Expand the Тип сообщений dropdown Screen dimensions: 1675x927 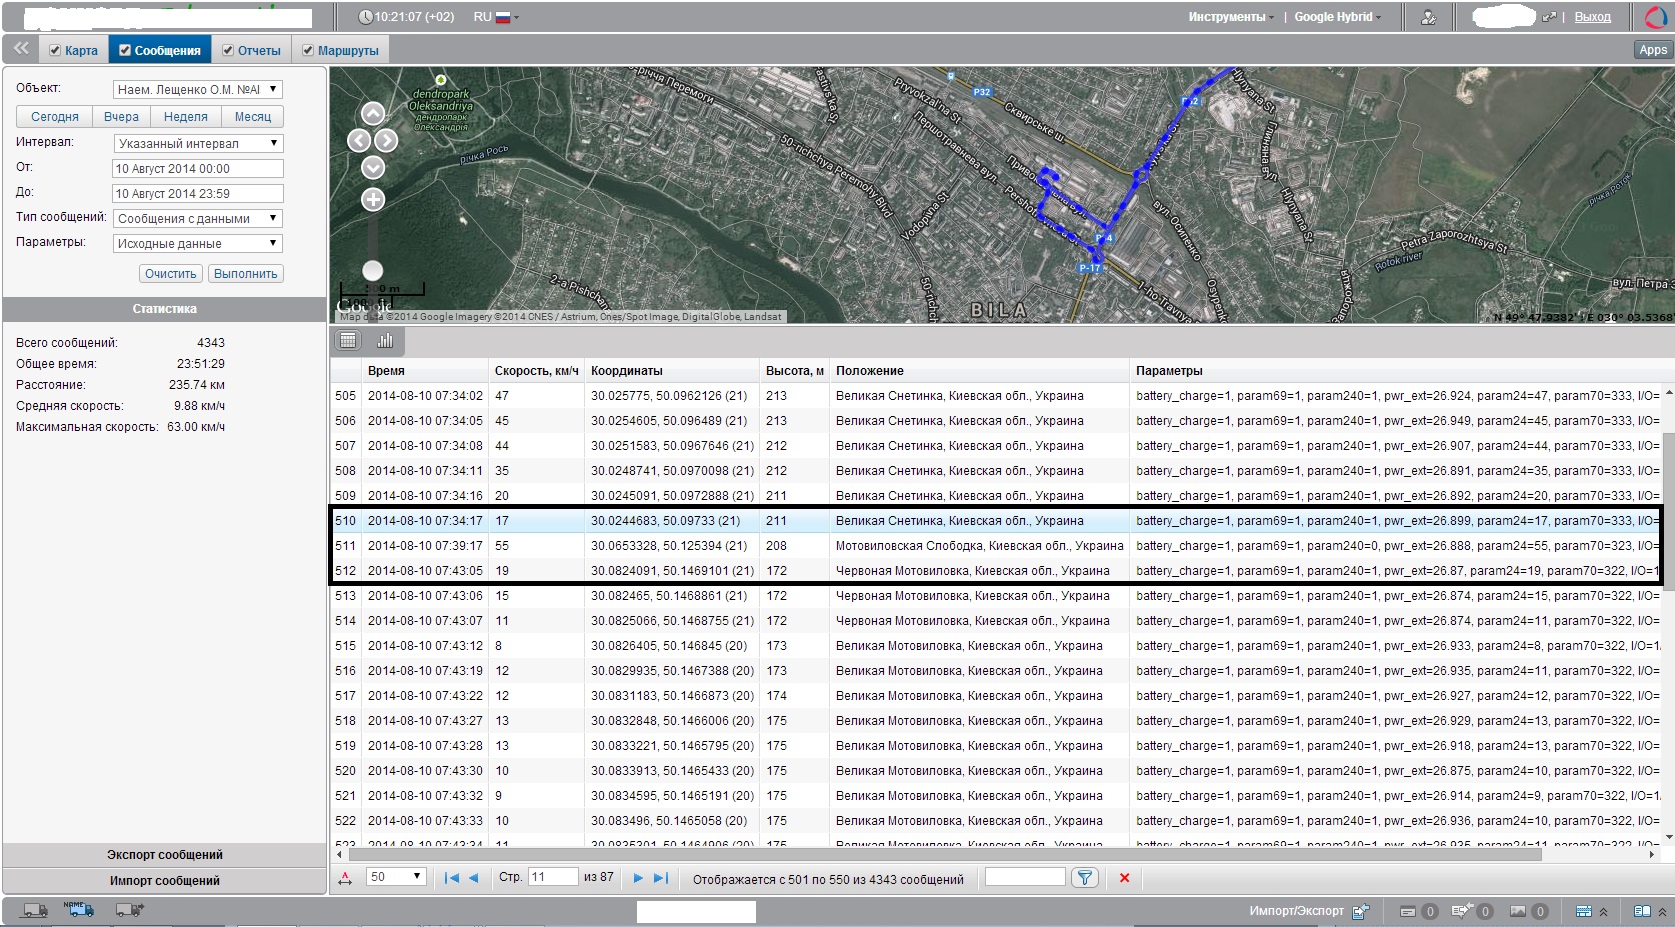(x=198, y=218)
